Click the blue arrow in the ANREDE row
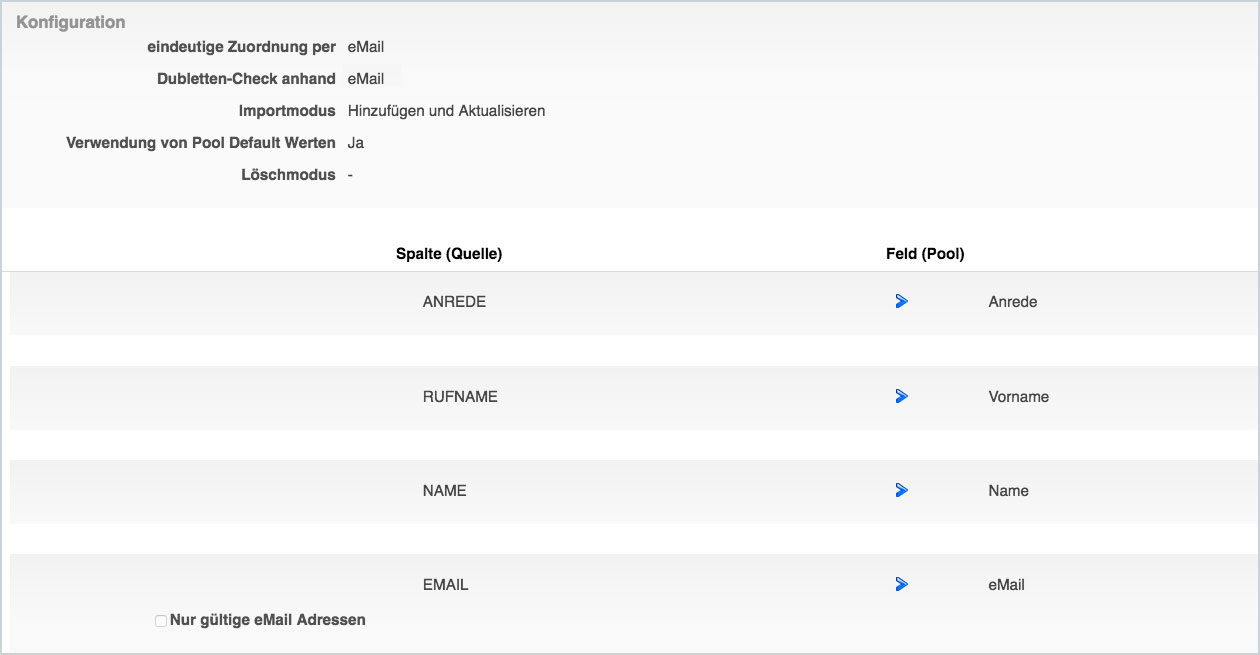Screen dimensions: 1260x655 (x=901, y=301)
